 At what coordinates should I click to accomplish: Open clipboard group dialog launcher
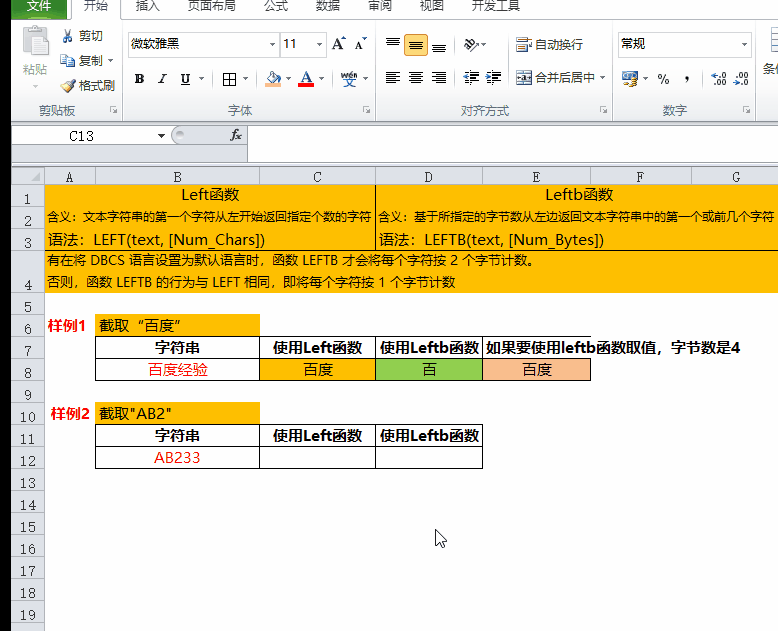coord(114,110)
